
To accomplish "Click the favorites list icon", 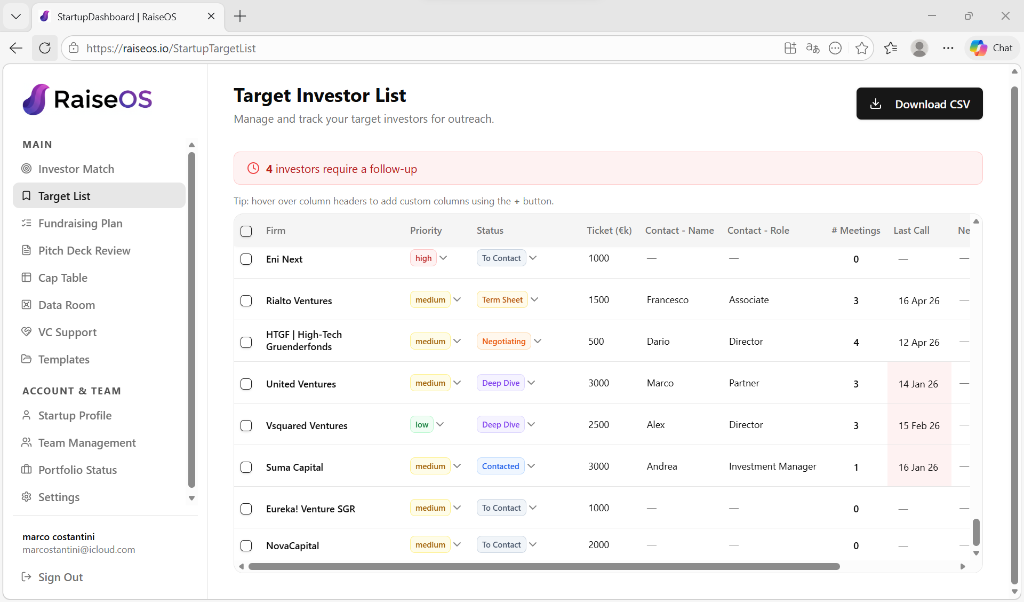I will pyautogui.click(x=890, y=48).
